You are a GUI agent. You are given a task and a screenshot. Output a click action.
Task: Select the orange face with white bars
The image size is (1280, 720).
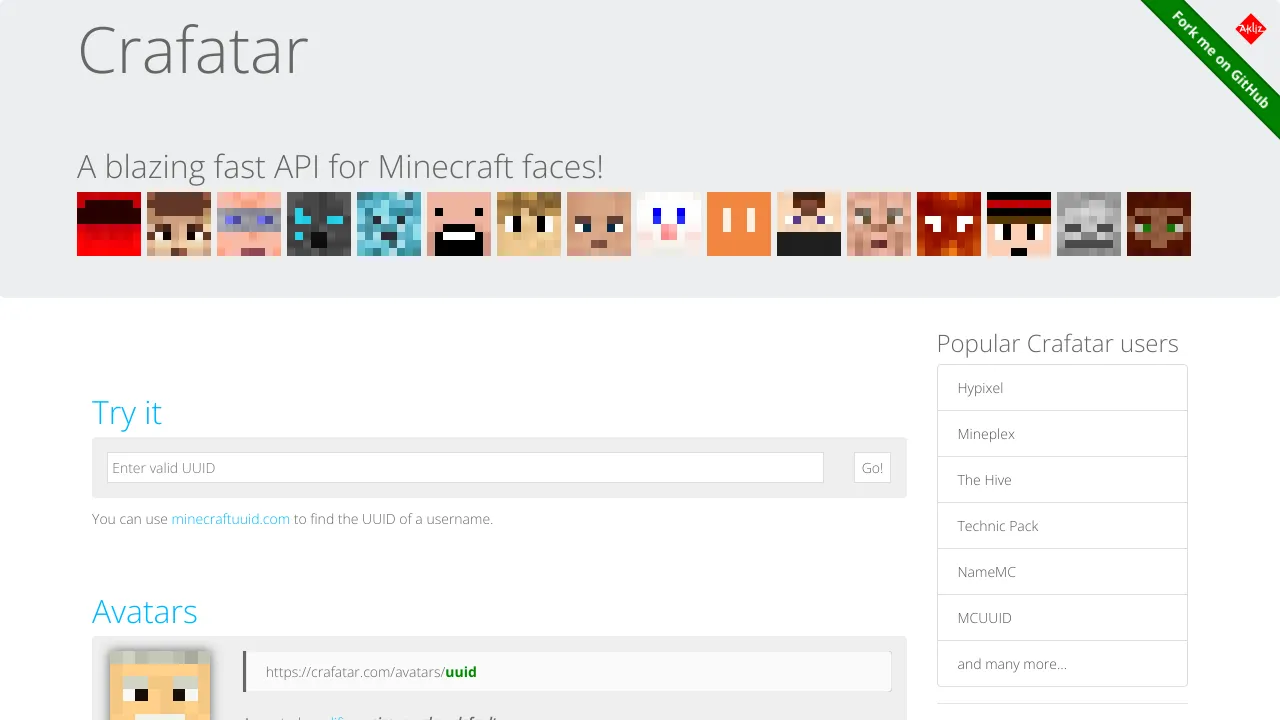(739, 224)
